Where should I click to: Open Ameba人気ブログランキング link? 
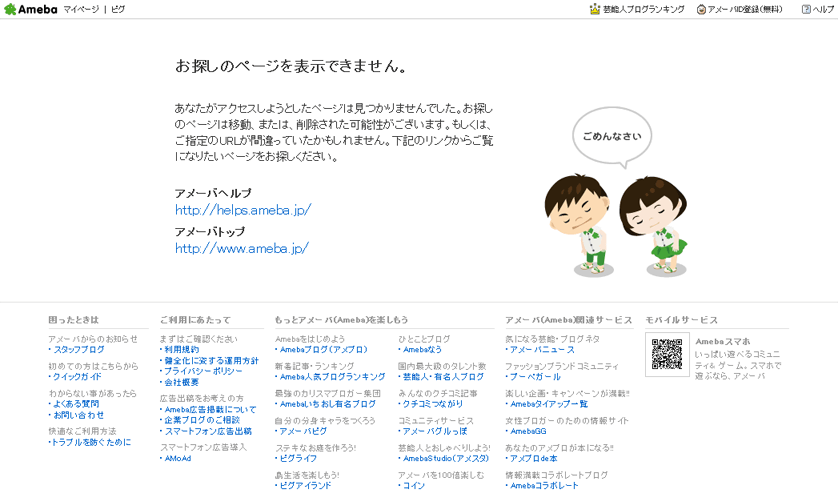coord(332,377)
